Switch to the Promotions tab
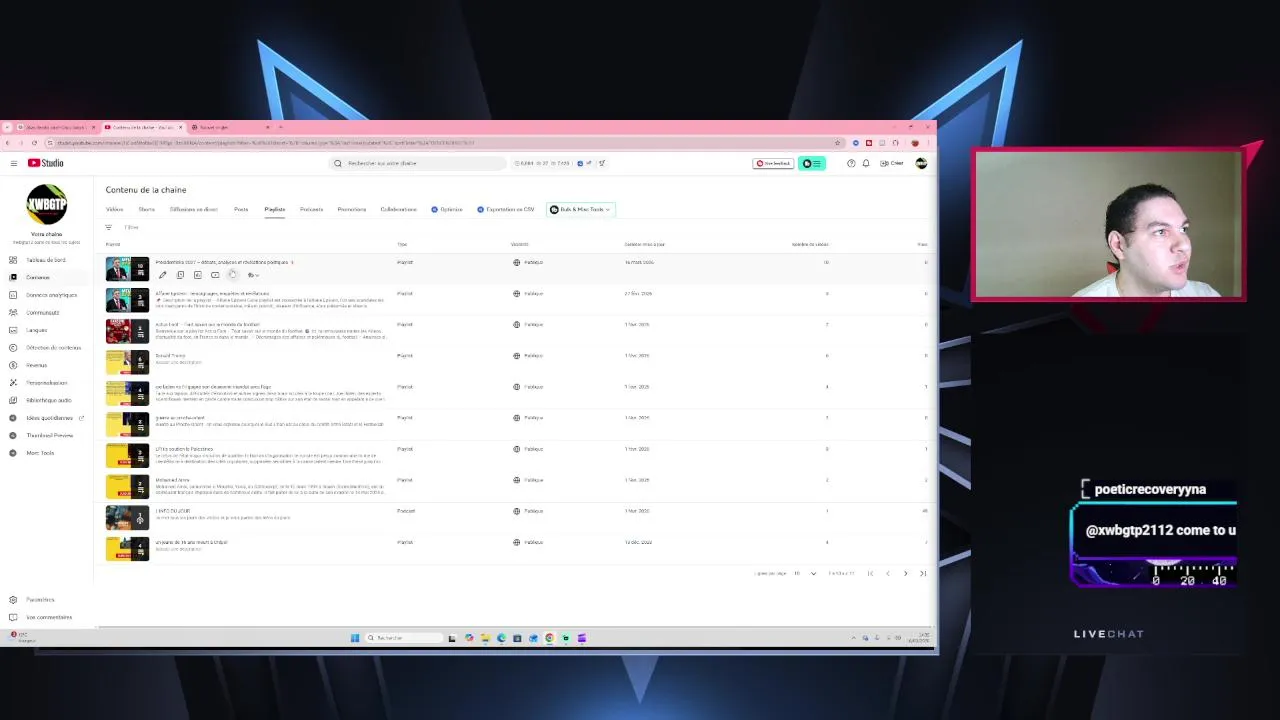The width and height of the screenshot is (1280, 720). 352,209
